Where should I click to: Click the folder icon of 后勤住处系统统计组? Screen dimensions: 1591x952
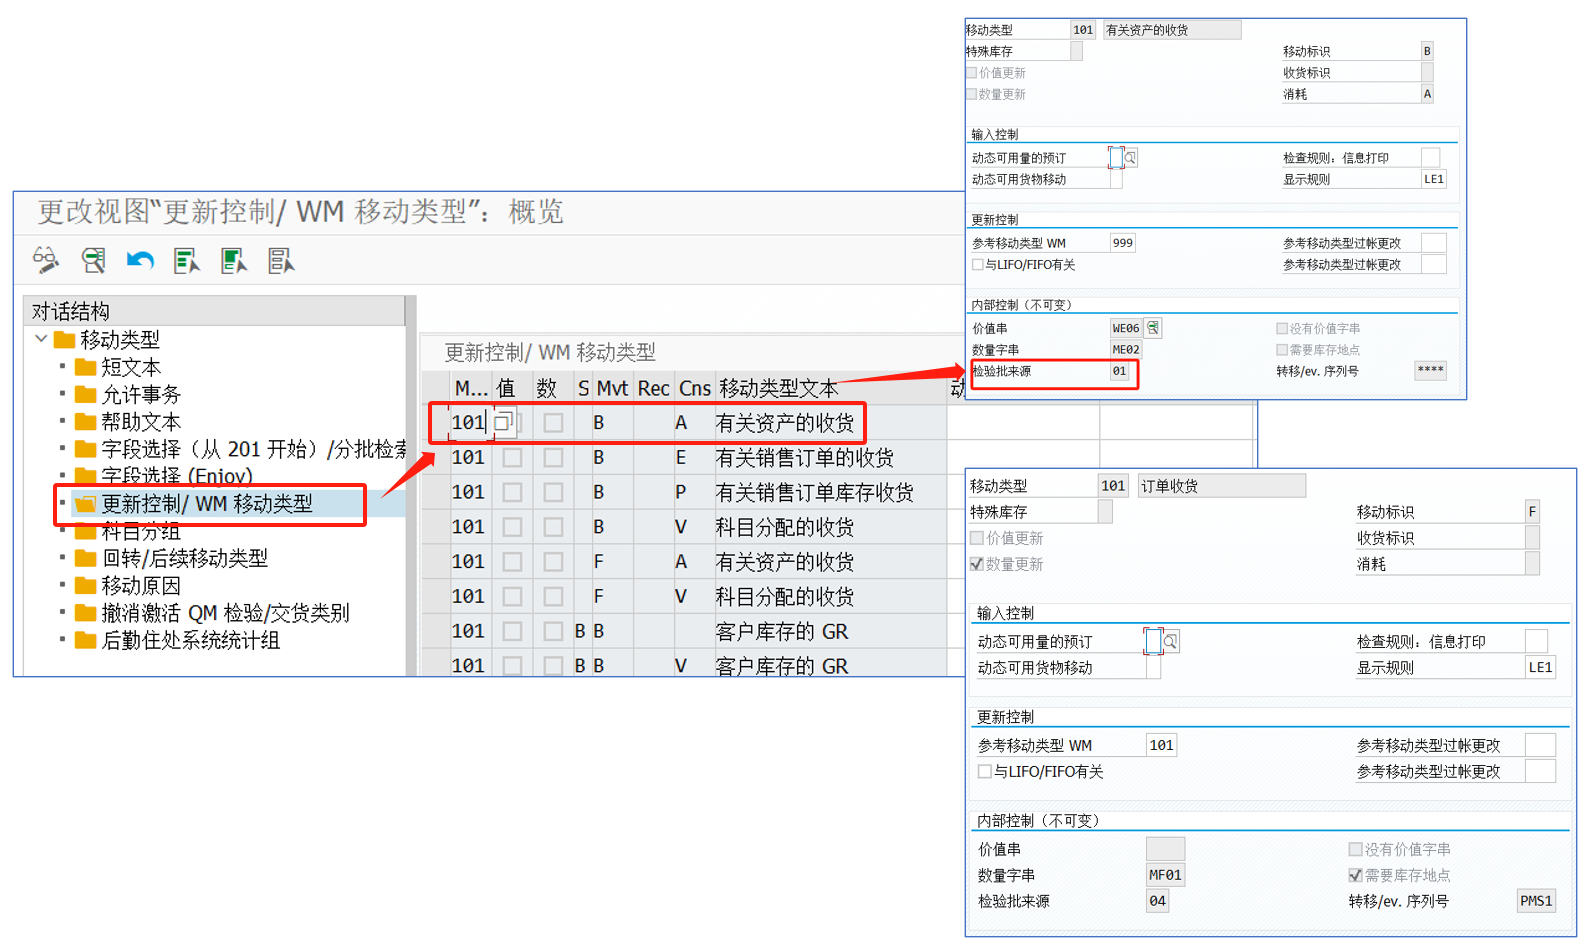[x=86, y=640]
